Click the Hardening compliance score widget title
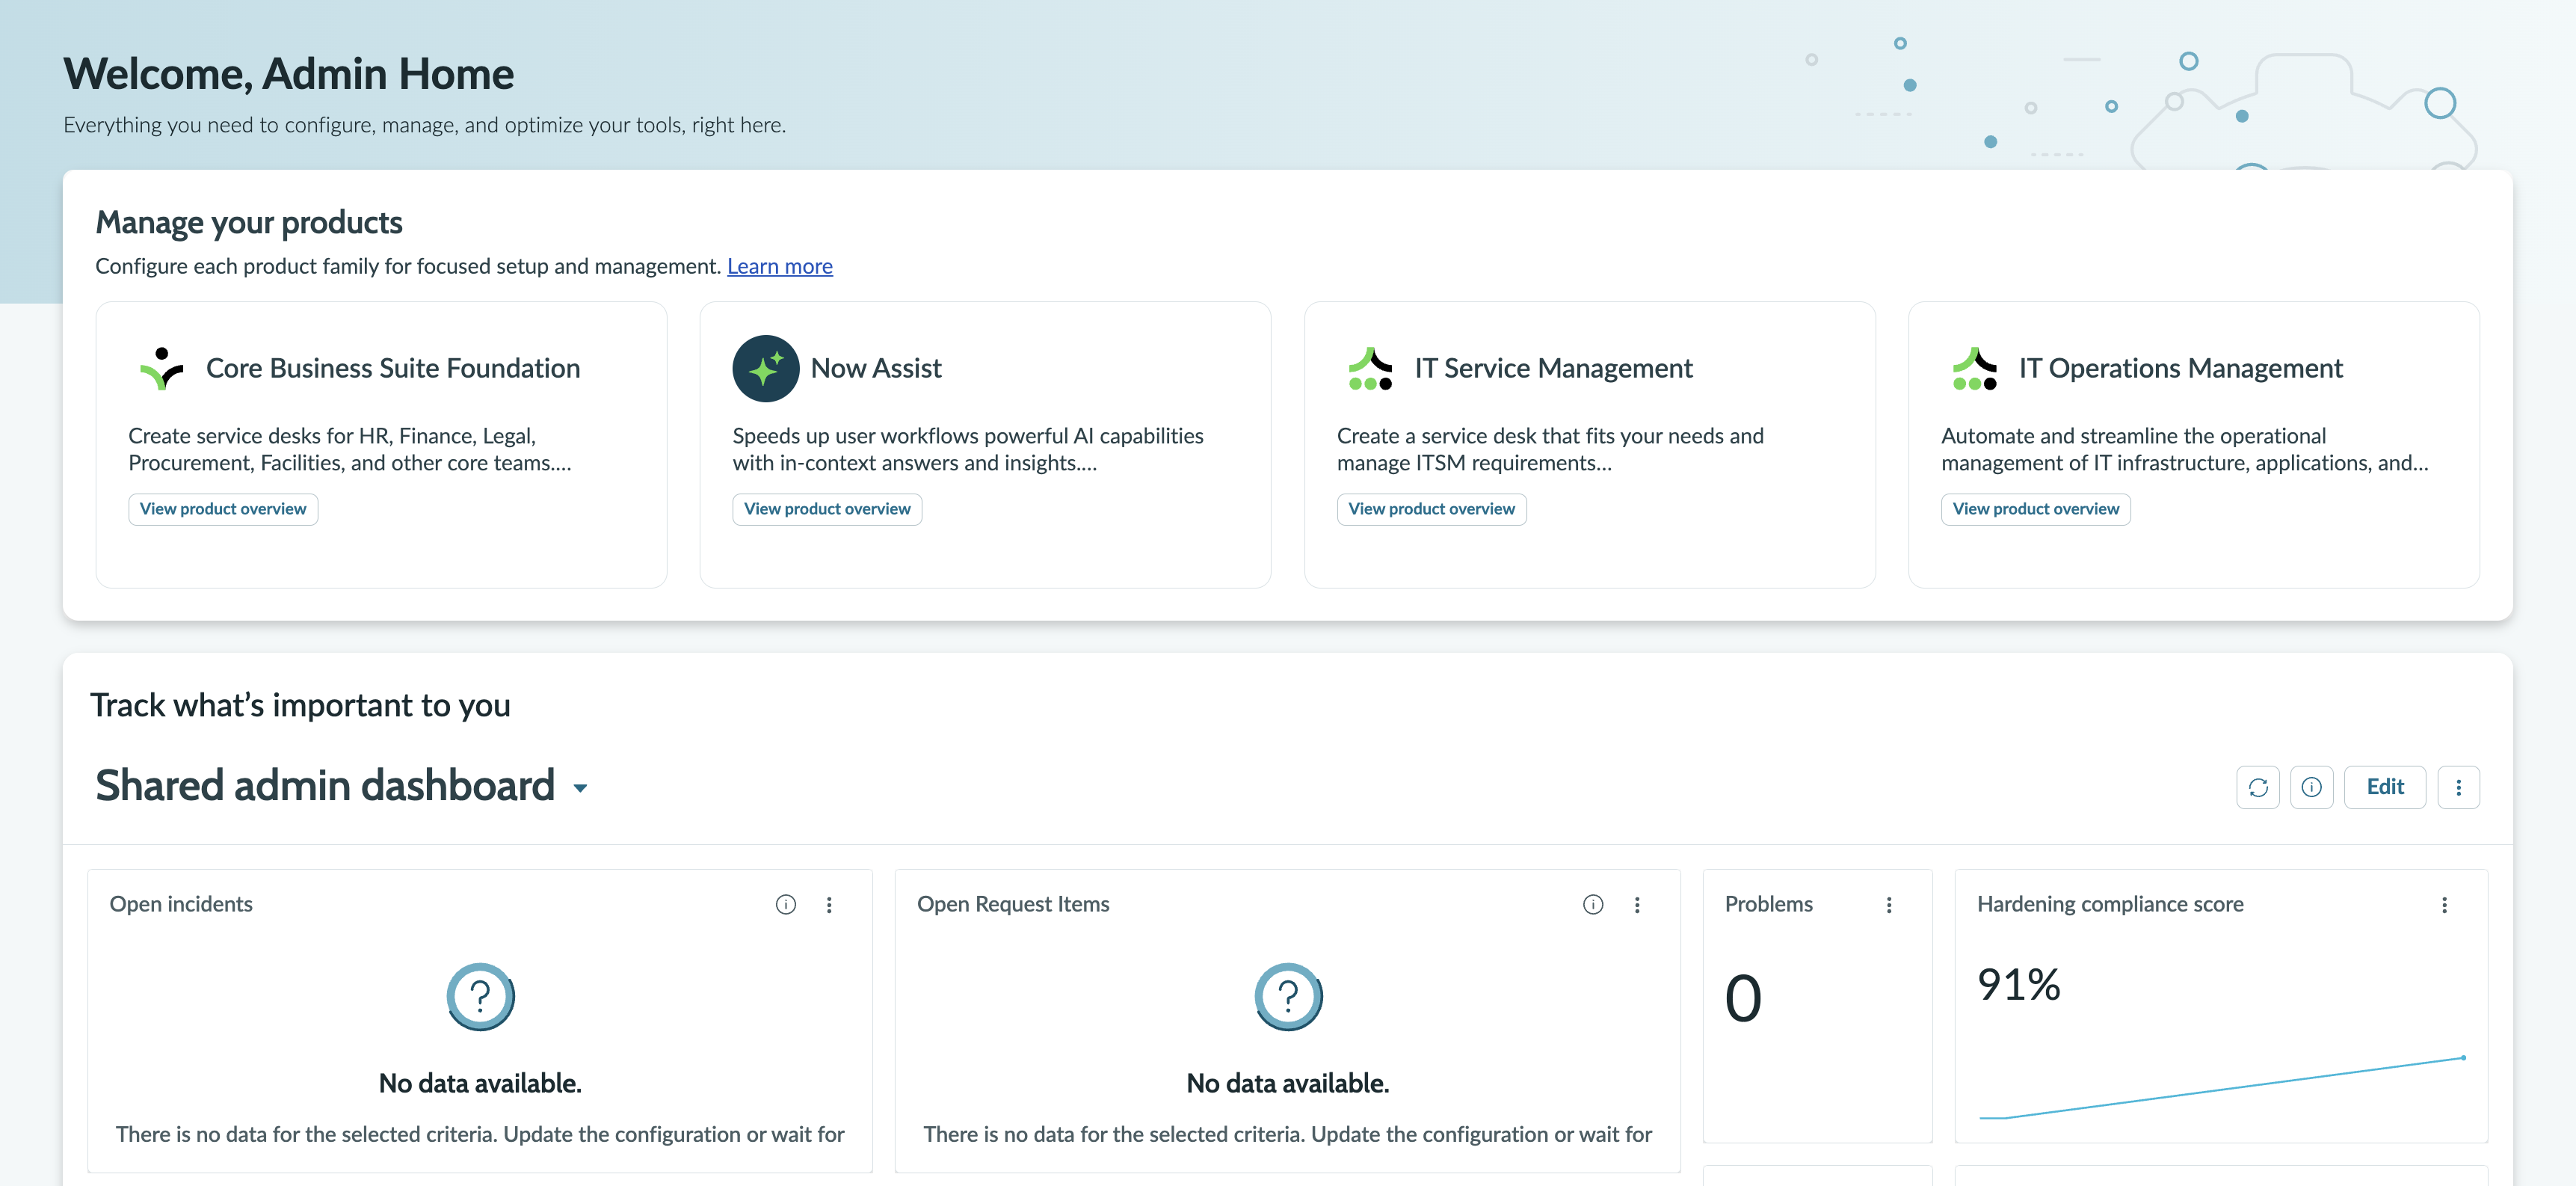Screen dimensions: 2576x1186 point(2110,904)
